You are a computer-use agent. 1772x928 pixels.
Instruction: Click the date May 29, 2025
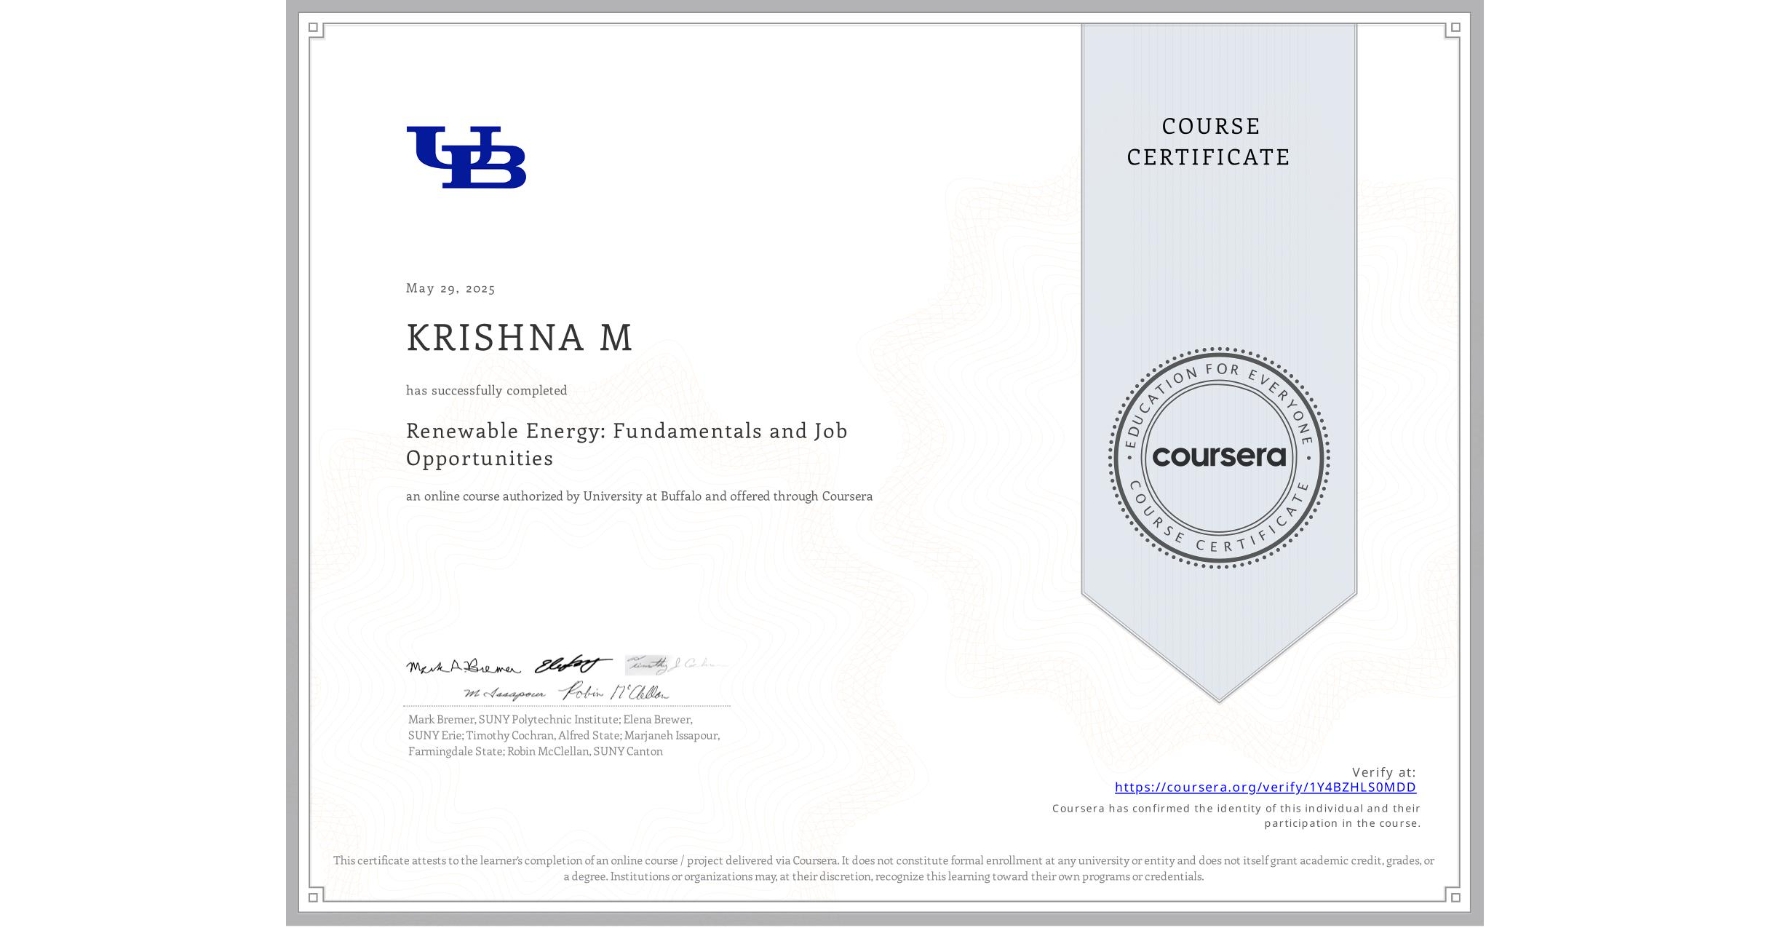click(x=450, y=288)
